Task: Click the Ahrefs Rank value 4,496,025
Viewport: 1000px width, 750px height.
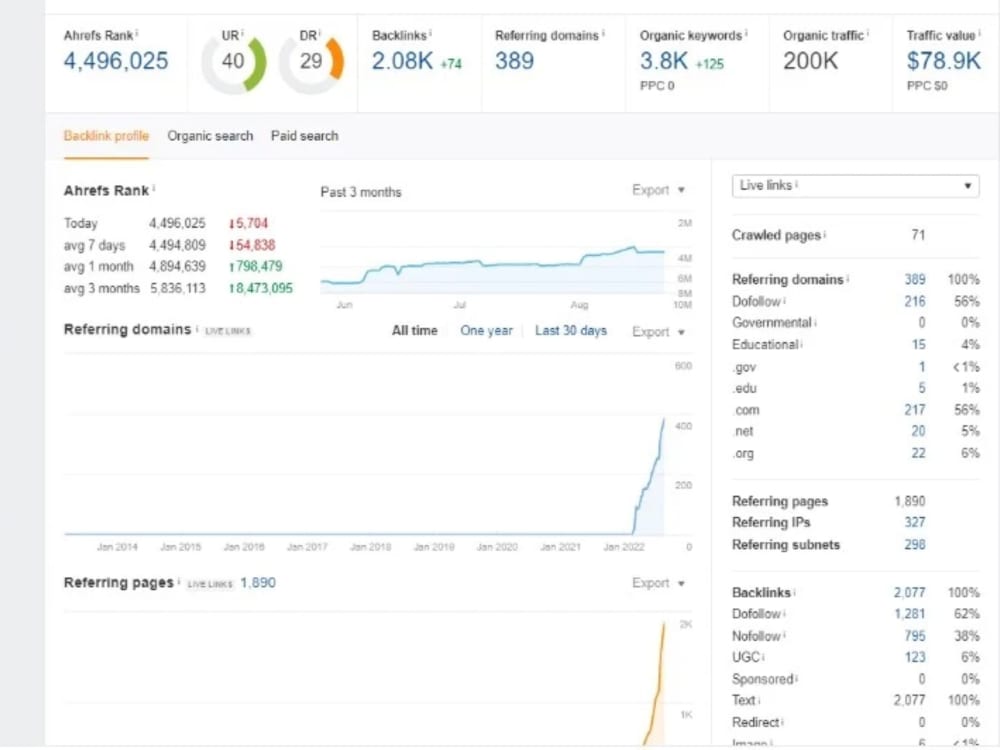Action: (116, 61)
